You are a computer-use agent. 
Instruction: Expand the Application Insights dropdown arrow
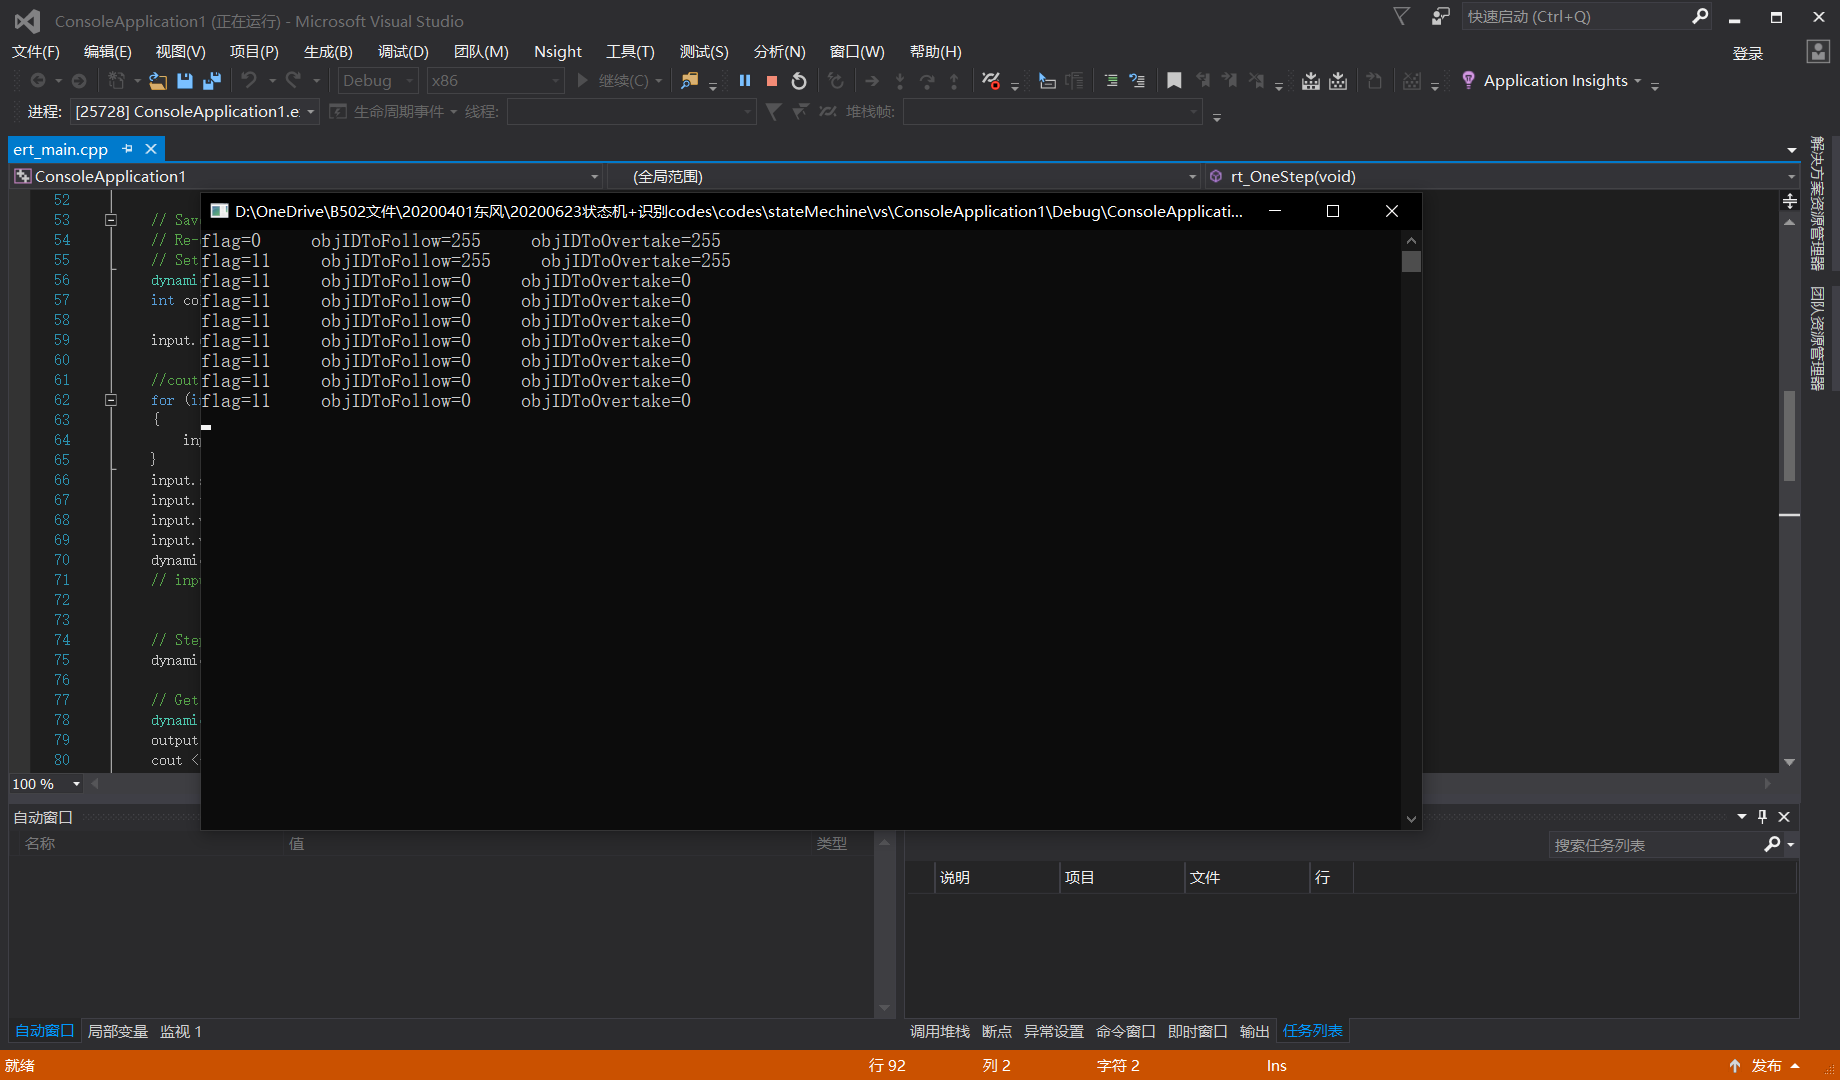click(x=1638, y=81)
